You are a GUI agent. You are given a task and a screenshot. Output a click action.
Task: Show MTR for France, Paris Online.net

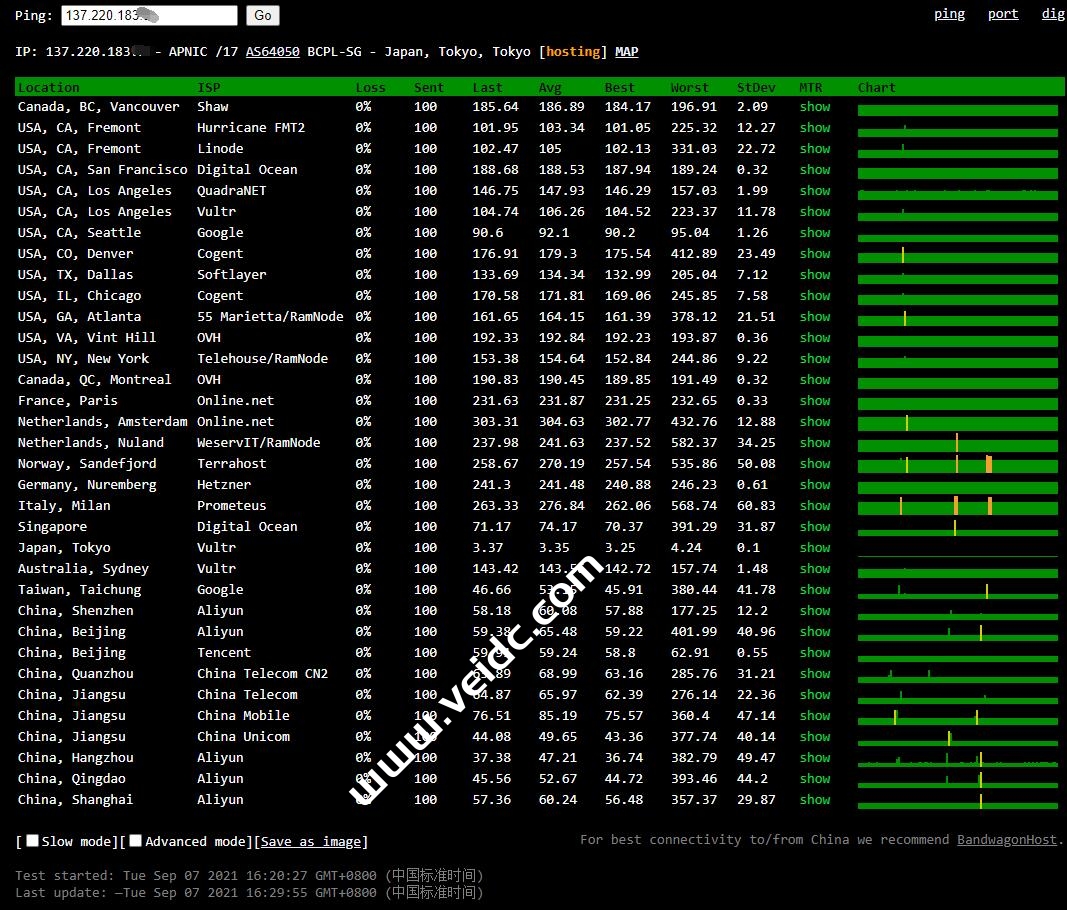pos(815,401)
